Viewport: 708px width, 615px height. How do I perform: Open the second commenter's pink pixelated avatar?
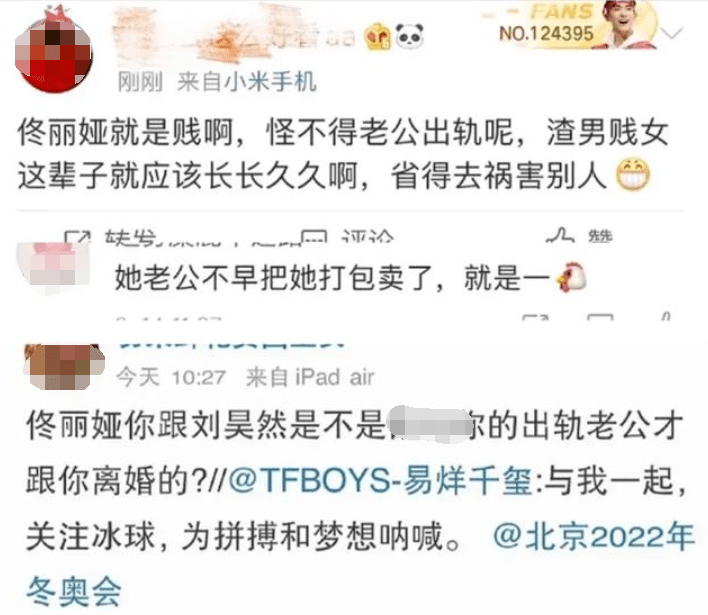(53, 268)
